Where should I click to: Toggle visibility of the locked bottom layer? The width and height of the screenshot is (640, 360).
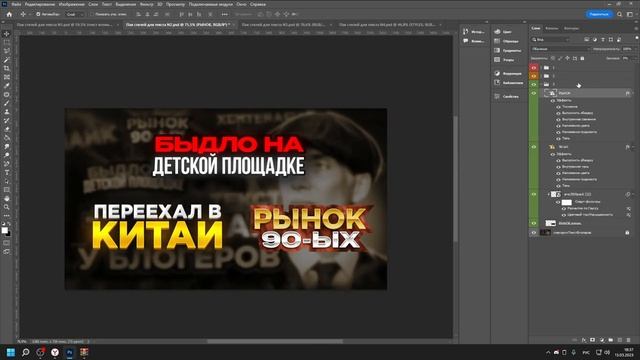click(533, 233)
